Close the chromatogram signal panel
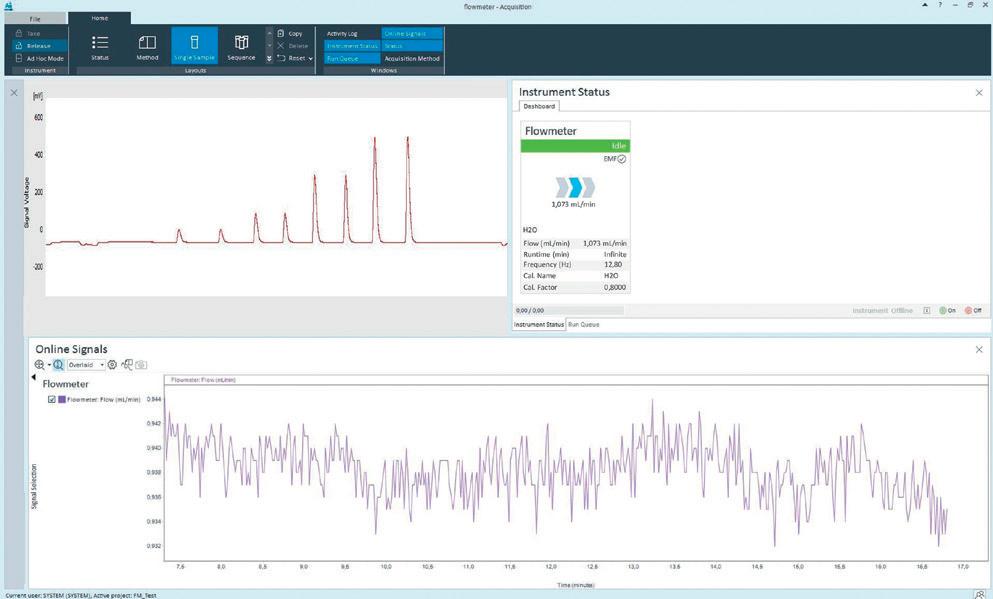 [14, 92]
